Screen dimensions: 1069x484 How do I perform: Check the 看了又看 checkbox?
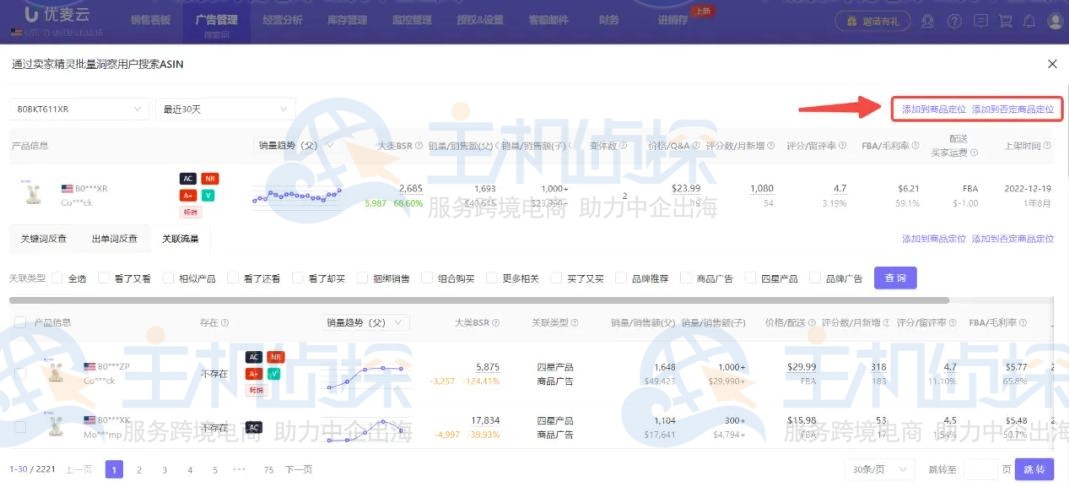click(x=103, y=278)
